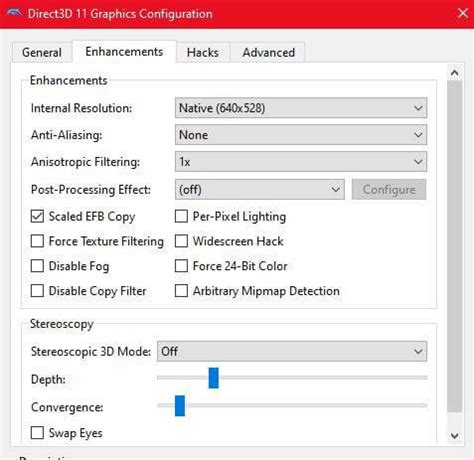Open the Anisotropic Filtering dropdown

(x=301, y=162)
